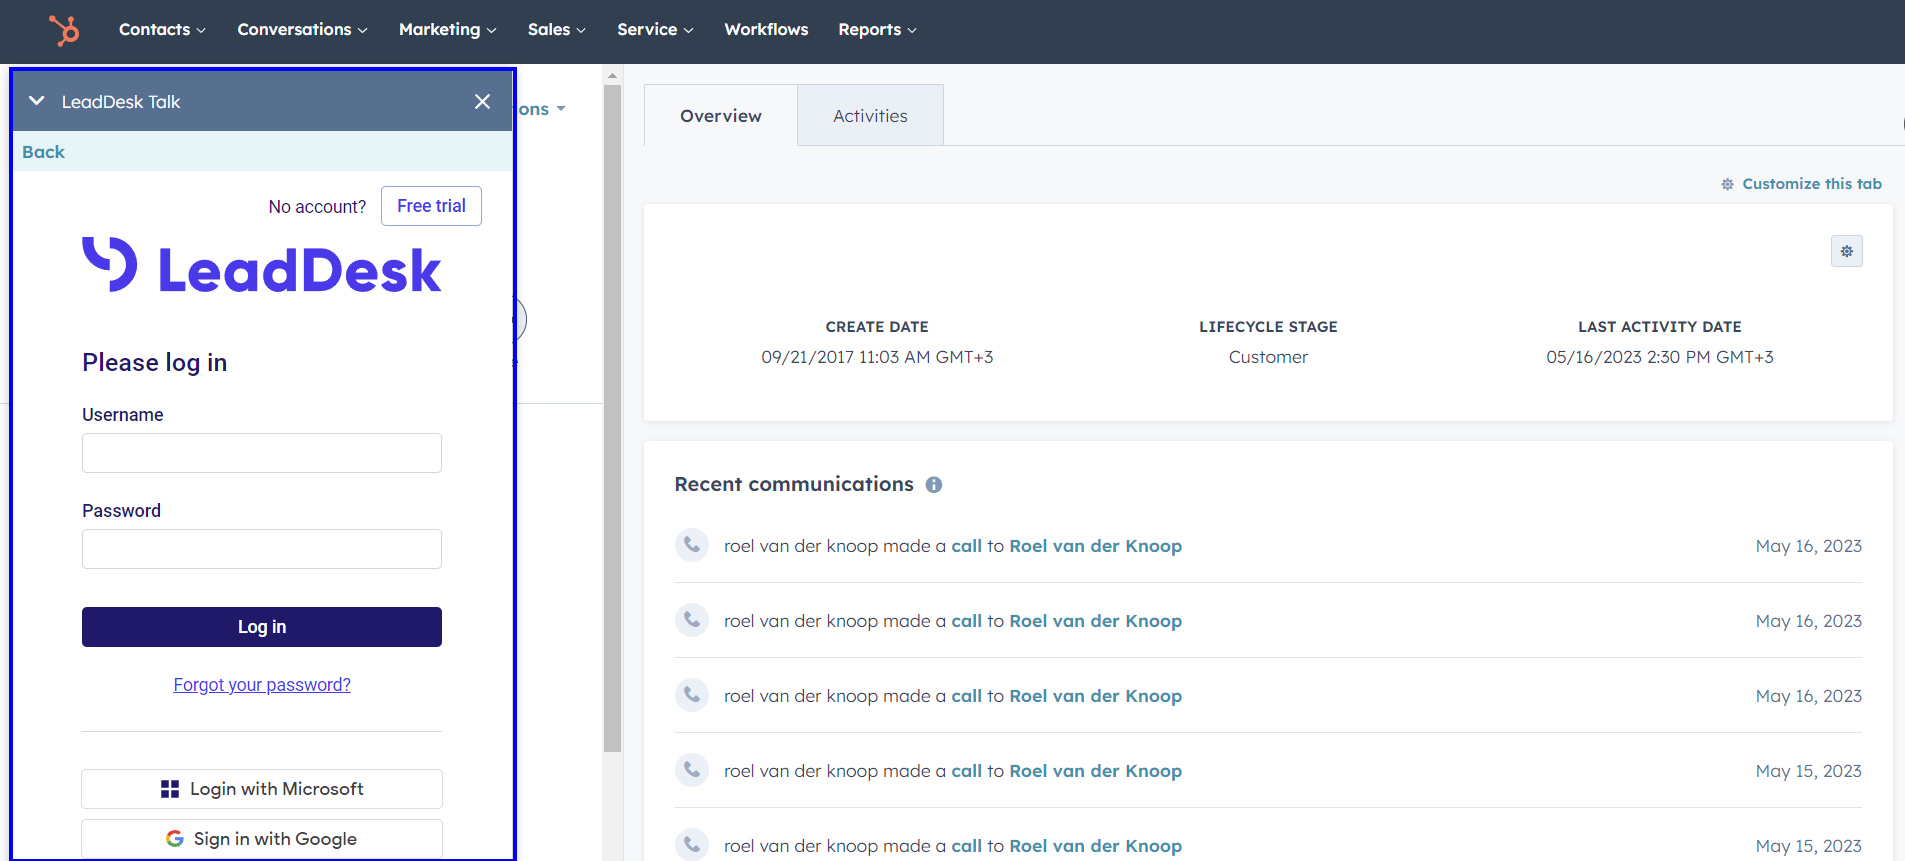Open call link in first May 16 row
Screen dimensions: 1905x861
click(x=966, y=546)
